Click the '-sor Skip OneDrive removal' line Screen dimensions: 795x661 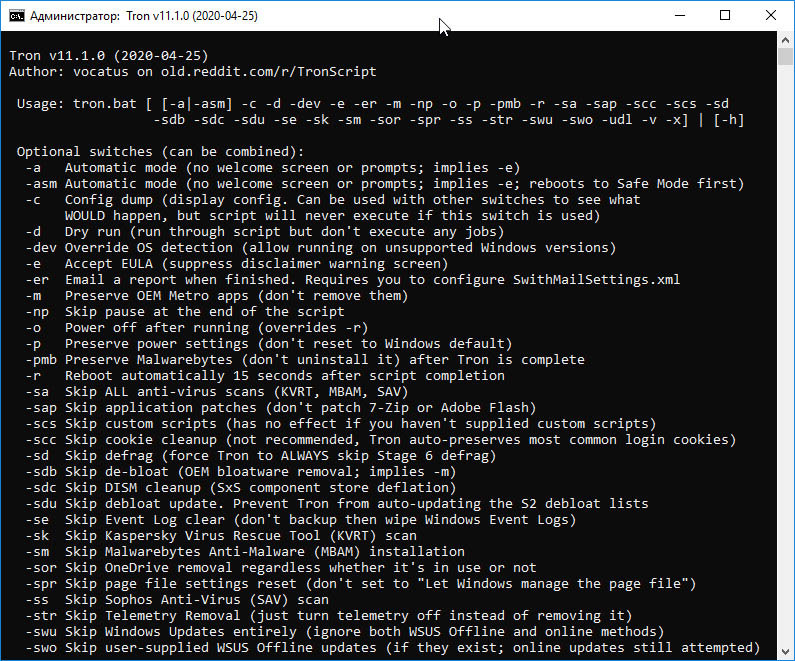pos(280,568)
